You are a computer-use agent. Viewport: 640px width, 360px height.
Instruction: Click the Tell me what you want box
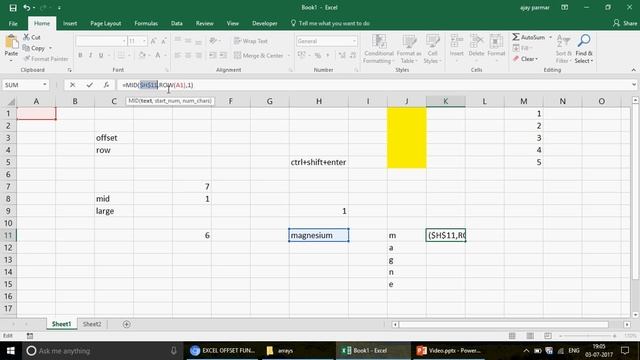coord(330,23)
